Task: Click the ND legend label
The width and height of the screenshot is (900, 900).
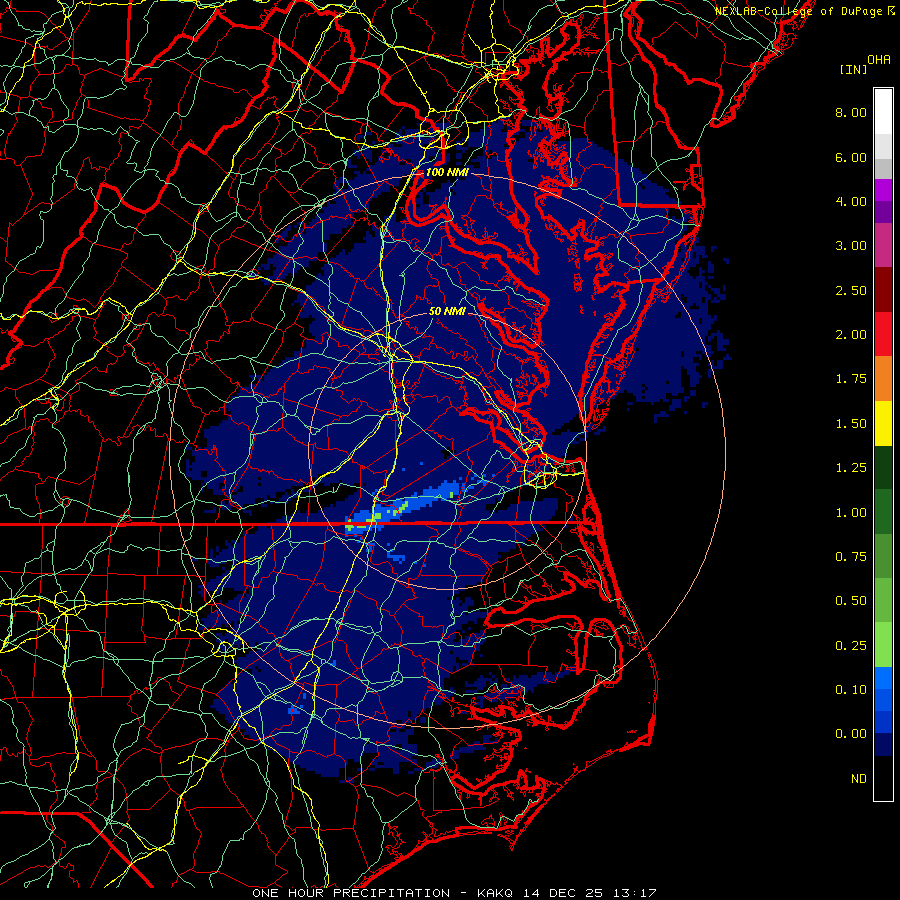Action: pos(859,779)
